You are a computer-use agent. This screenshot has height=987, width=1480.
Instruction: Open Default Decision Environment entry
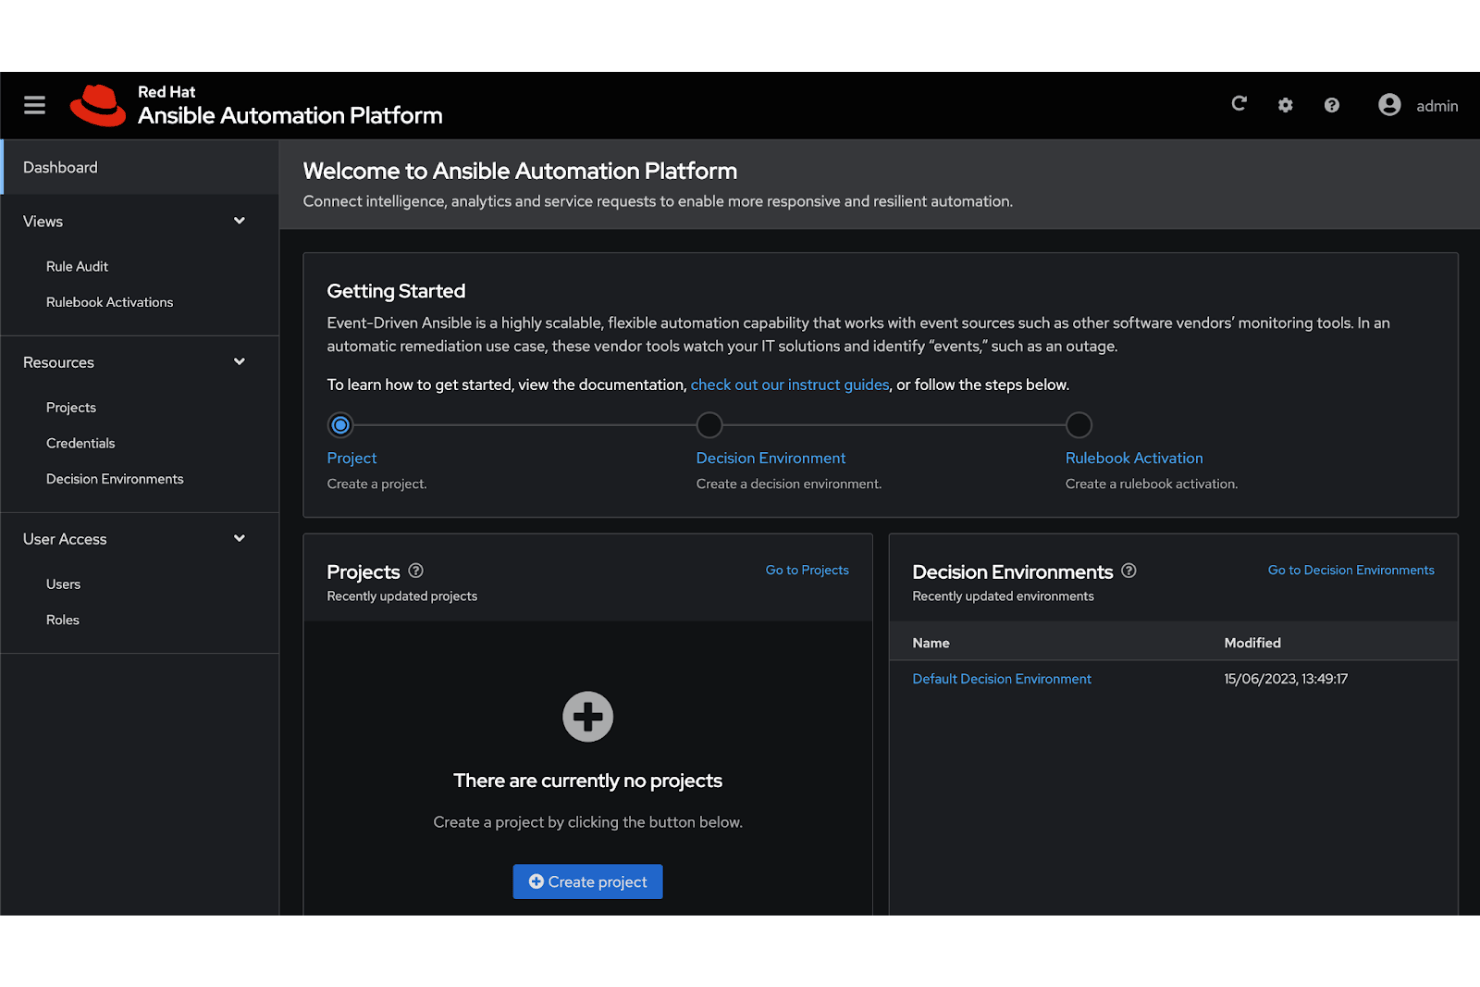tap(1002, 679)
